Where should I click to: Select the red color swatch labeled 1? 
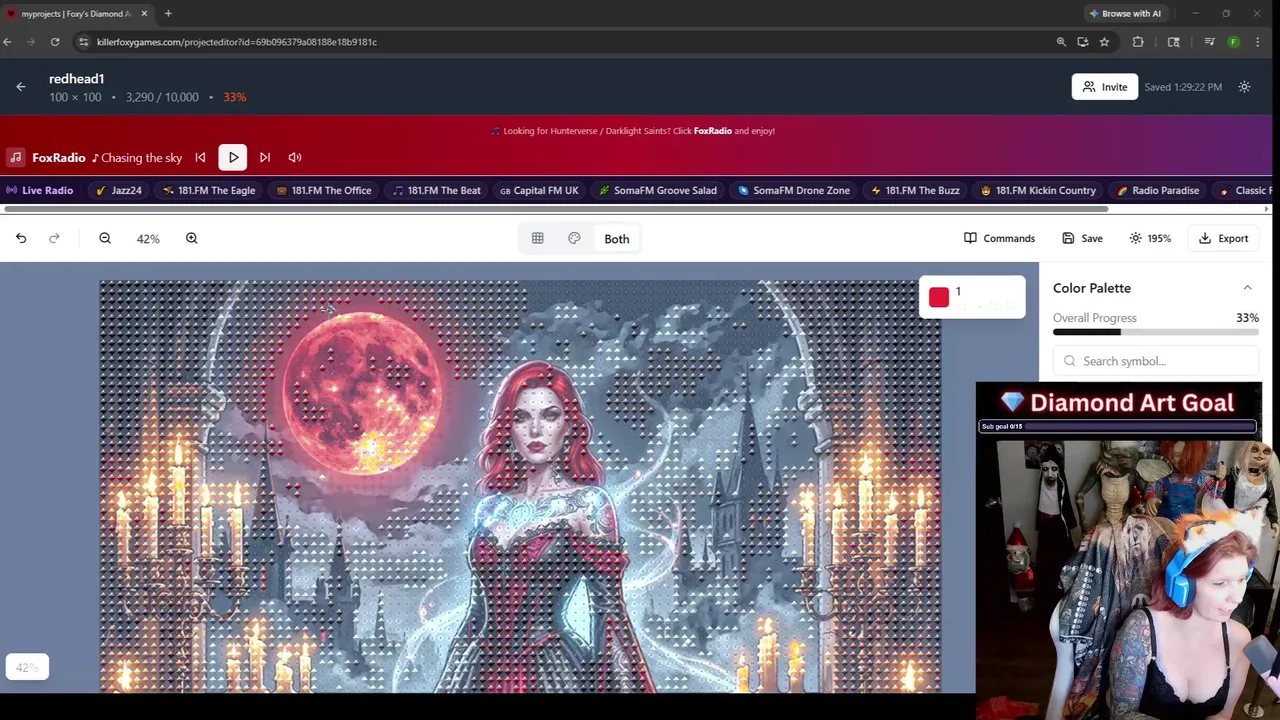pos(938,297)
